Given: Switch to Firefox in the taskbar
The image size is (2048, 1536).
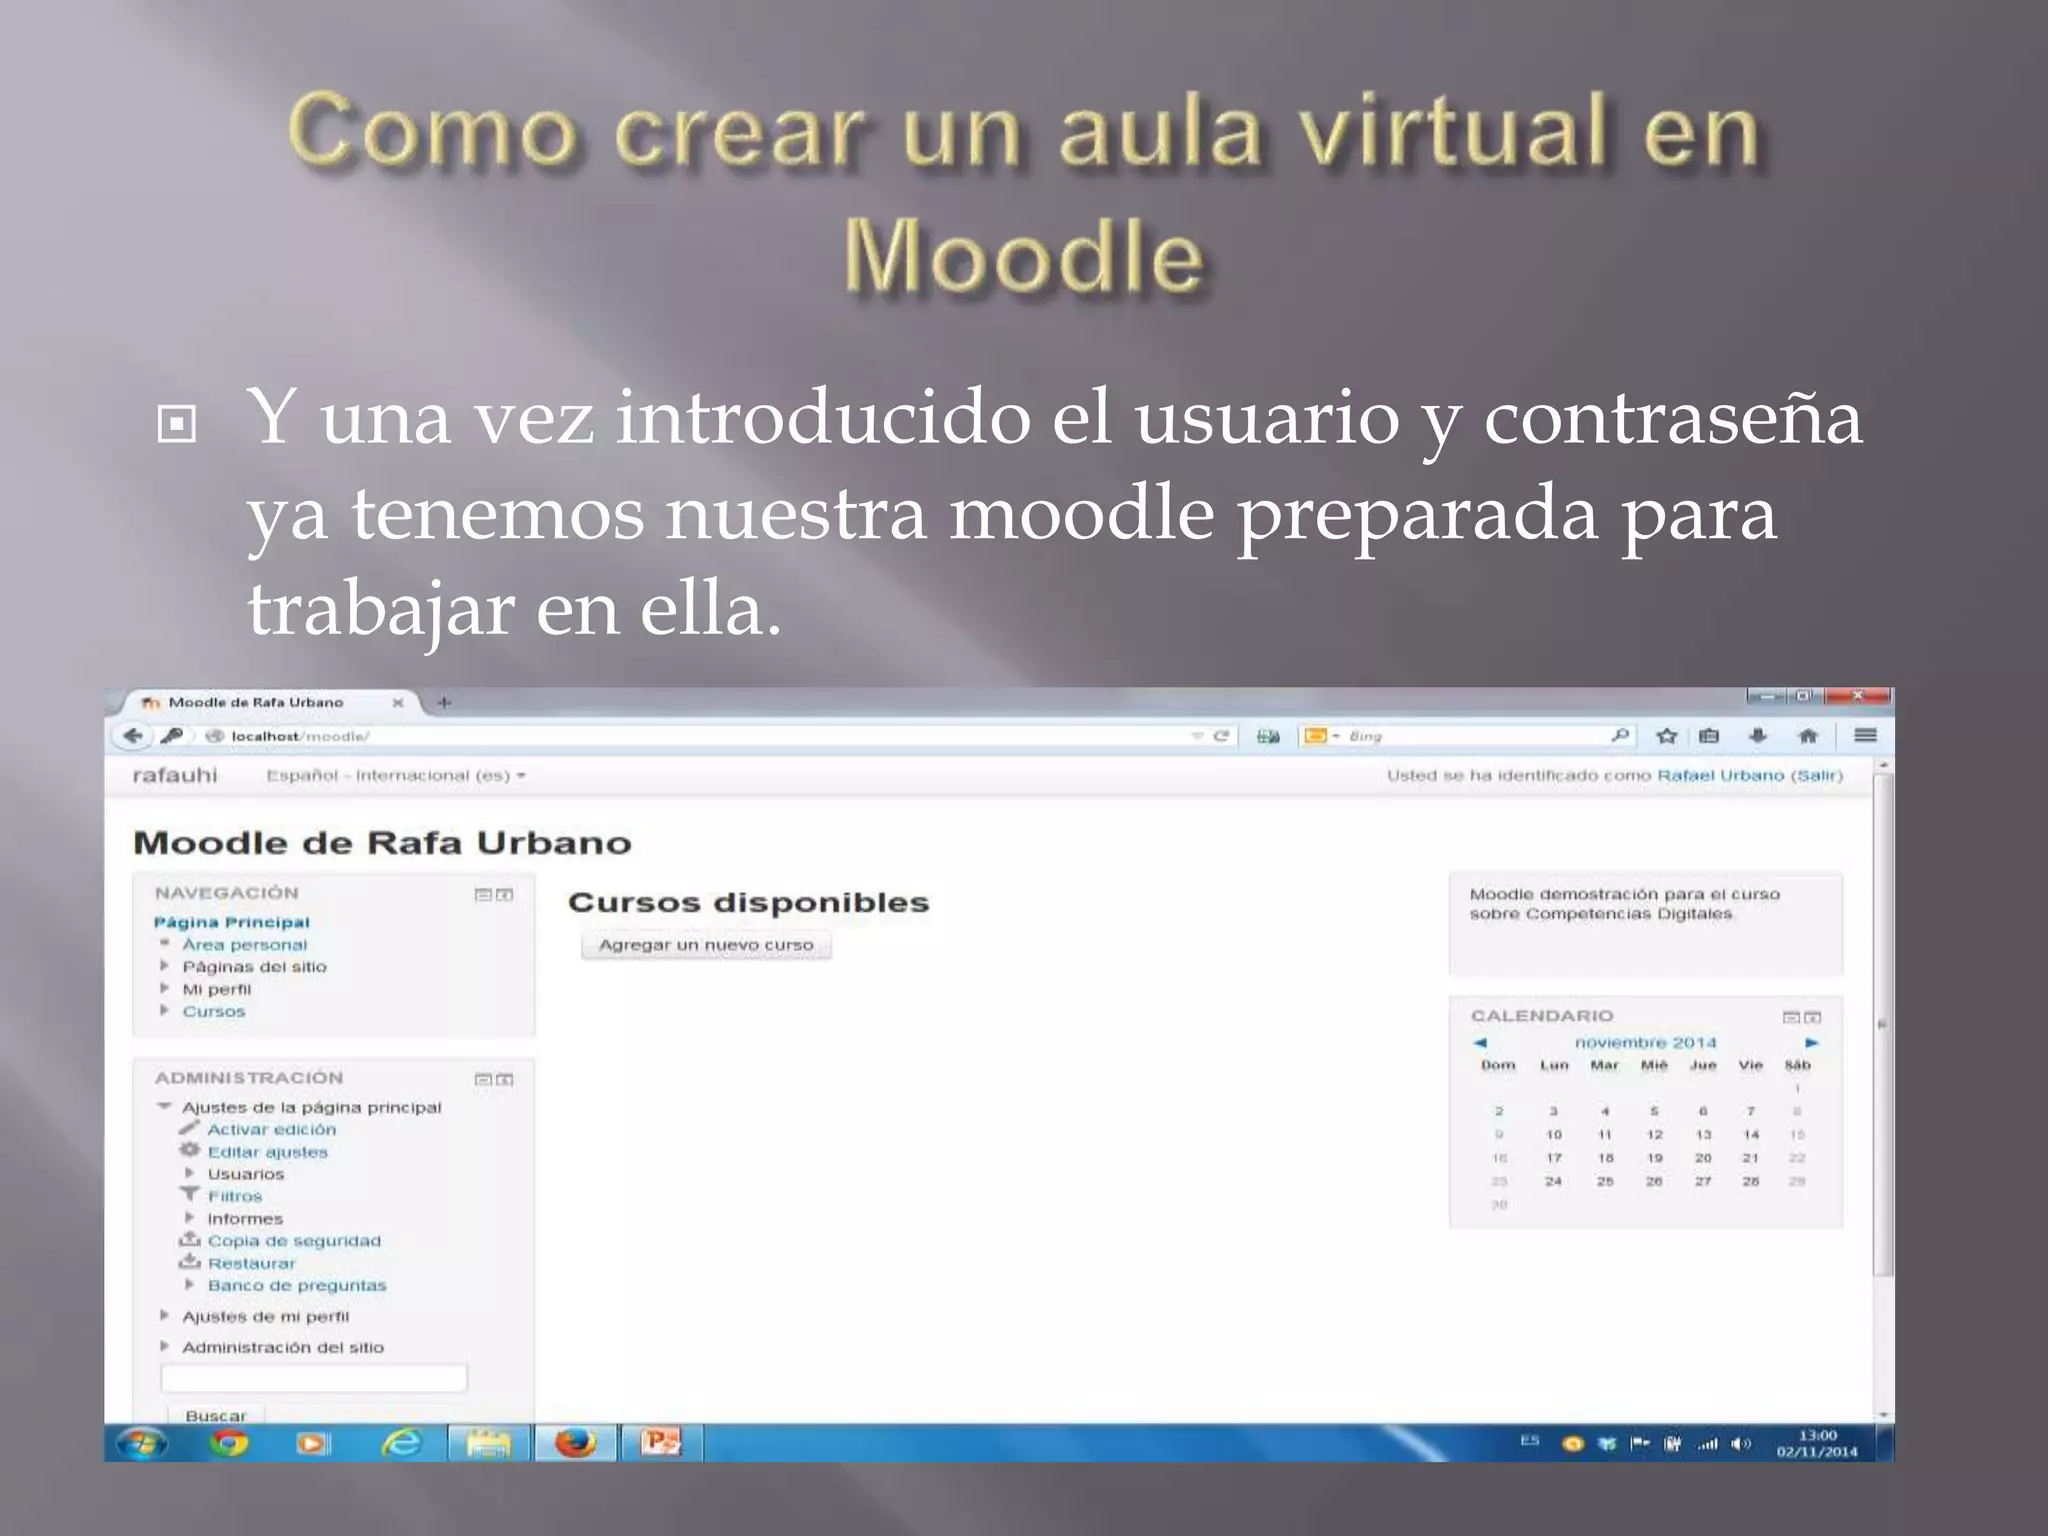Looking at the screenshot, I should pyautogui.click(x=576, y=1443).
